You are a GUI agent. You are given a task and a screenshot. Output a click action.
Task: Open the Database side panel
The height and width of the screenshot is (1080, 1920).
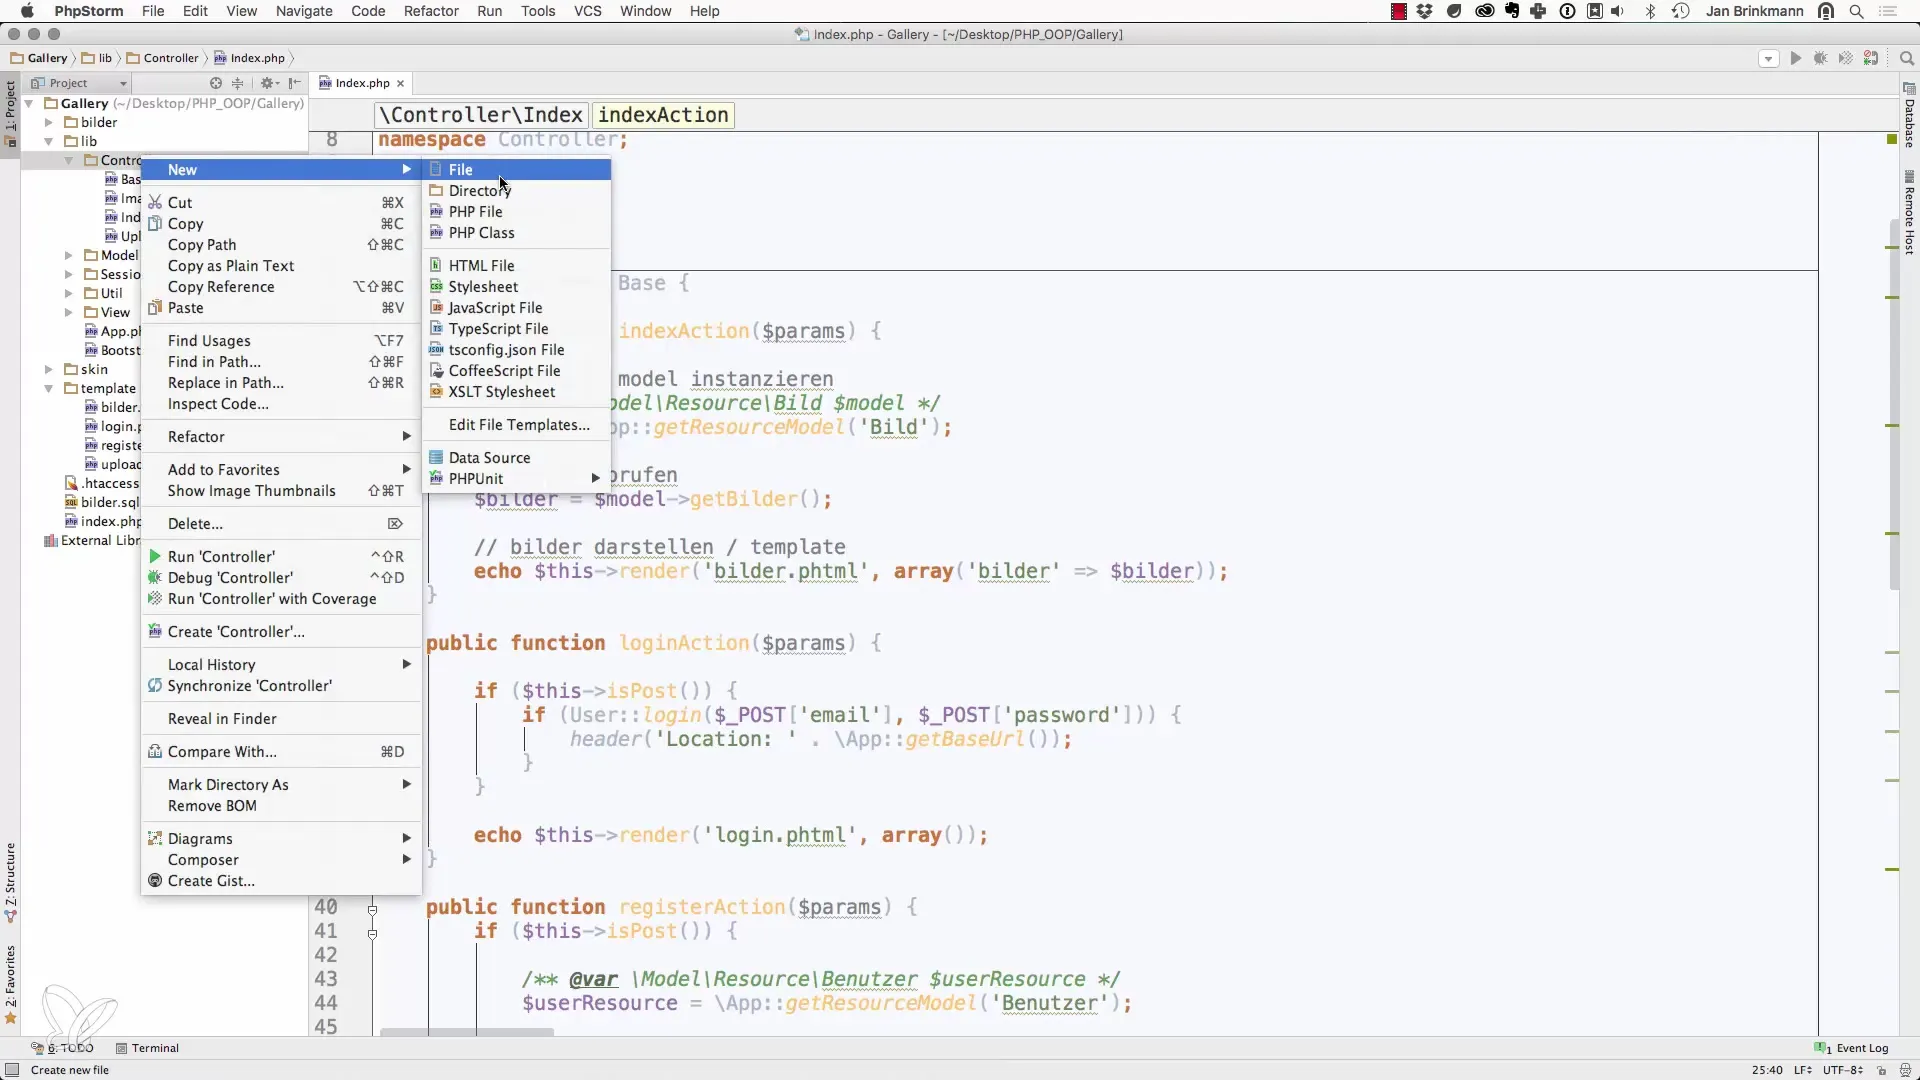(1909, 117)
